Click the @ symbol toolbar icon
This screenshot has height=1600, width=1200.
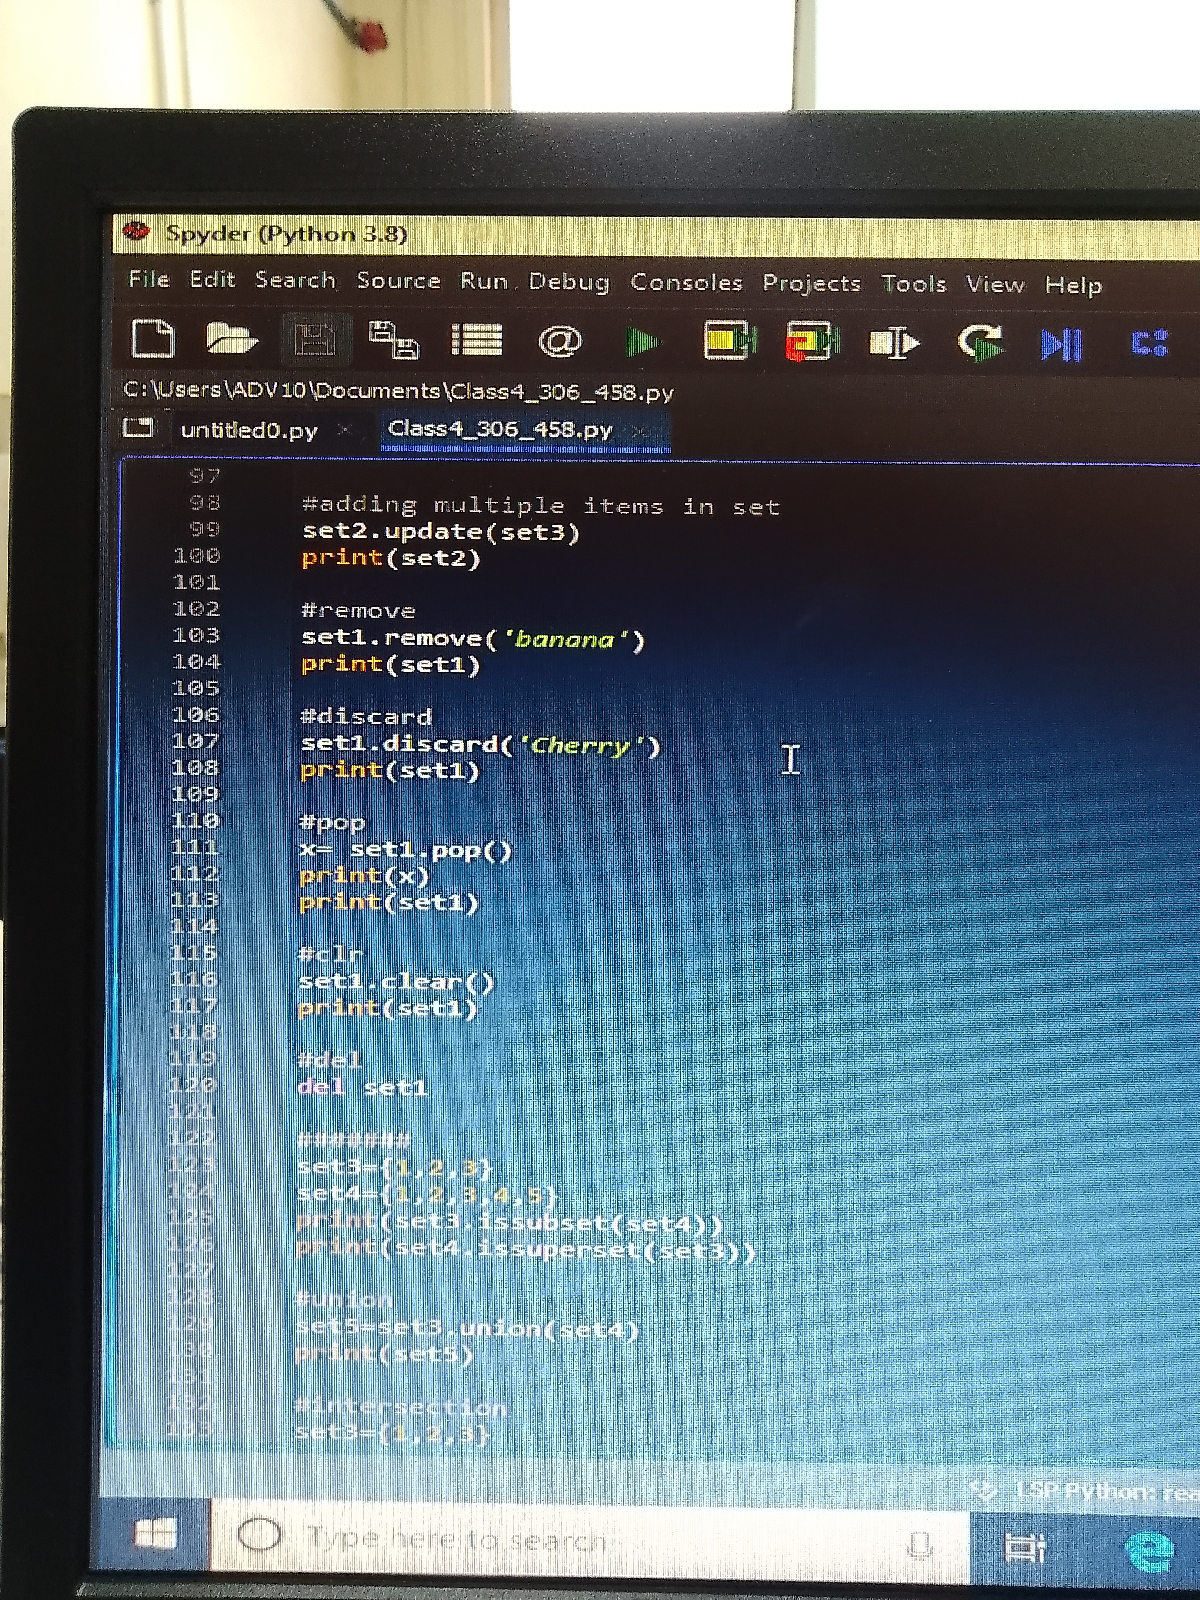point(560,341)
